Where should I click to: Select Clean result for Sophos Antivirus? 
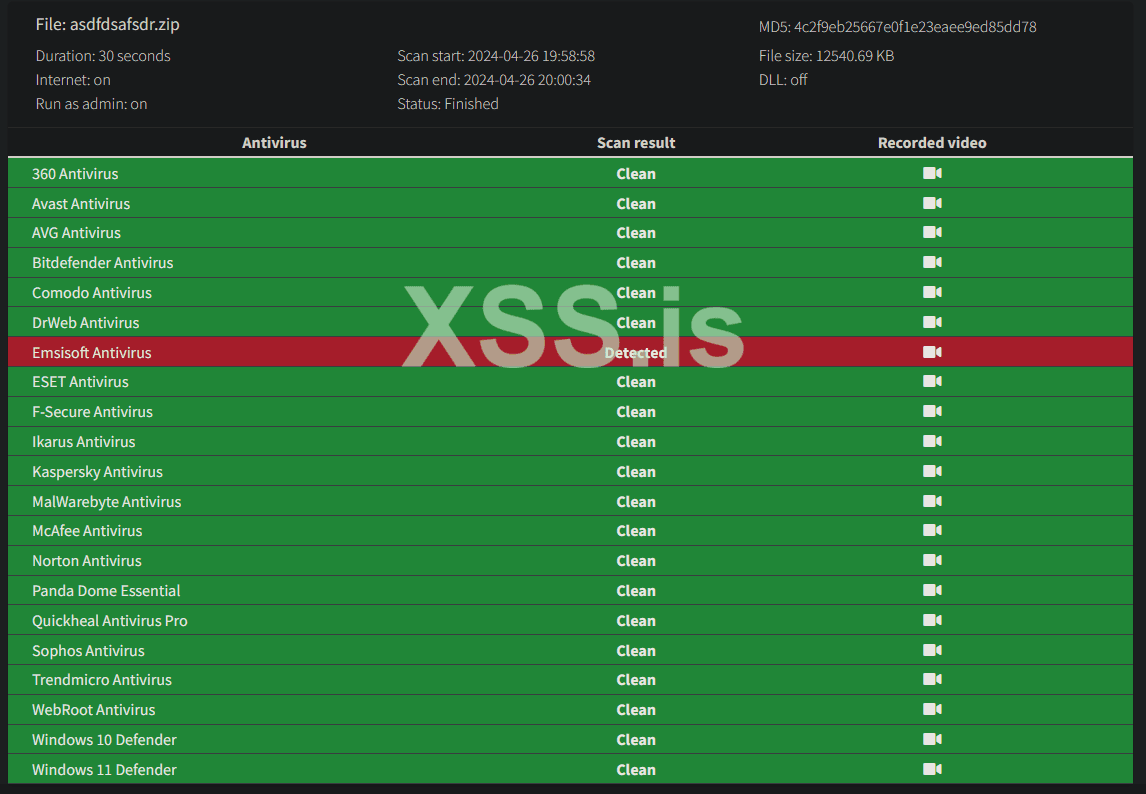(636, 651)
